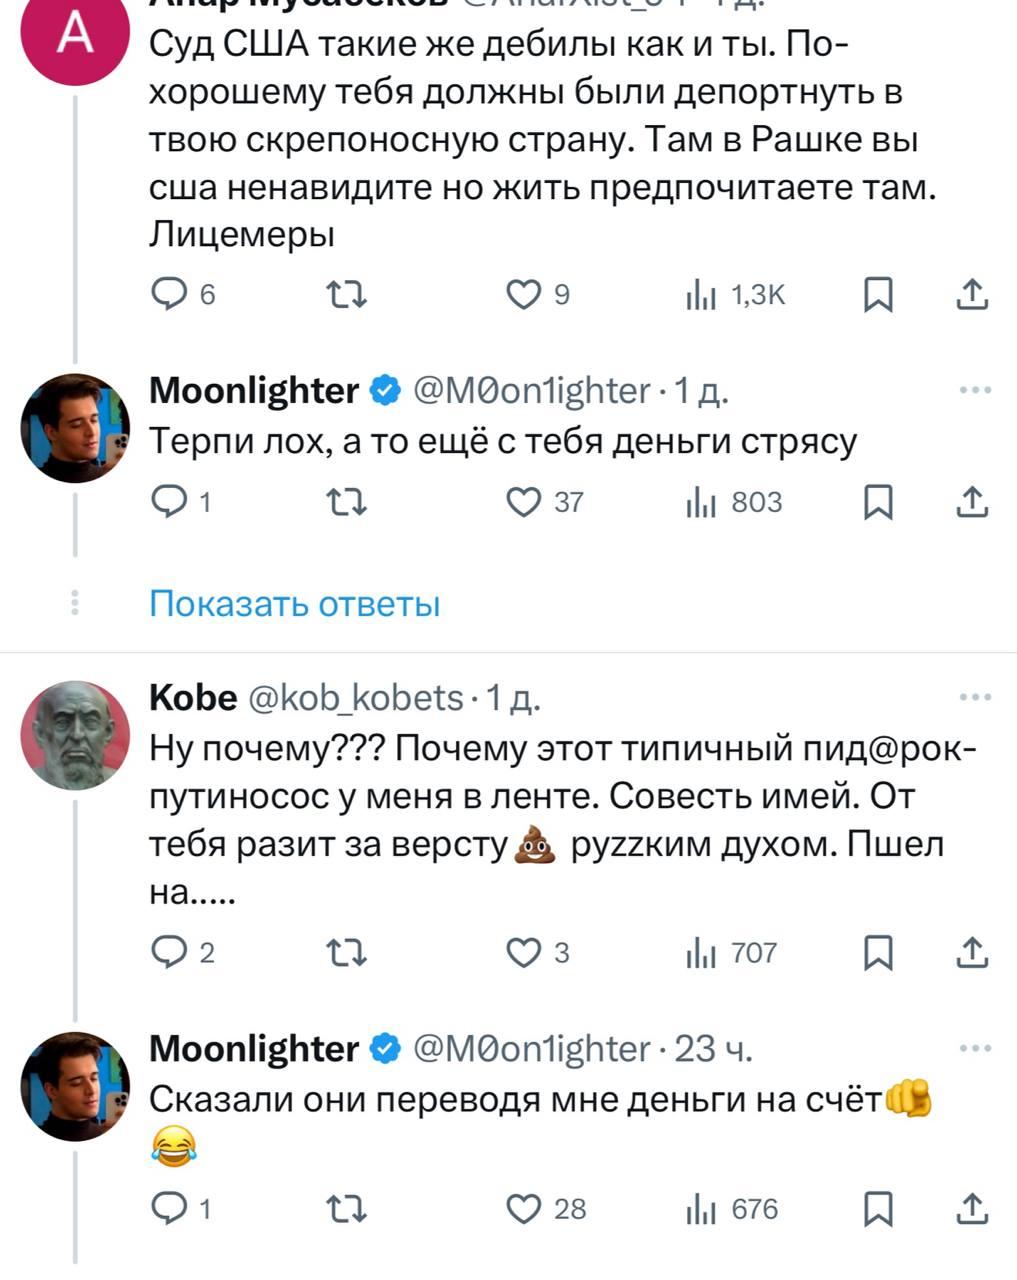Bookmark the tweet with 676 views
The width and height of the screenshot is (1017, 1280).
tap(878, 1209)
